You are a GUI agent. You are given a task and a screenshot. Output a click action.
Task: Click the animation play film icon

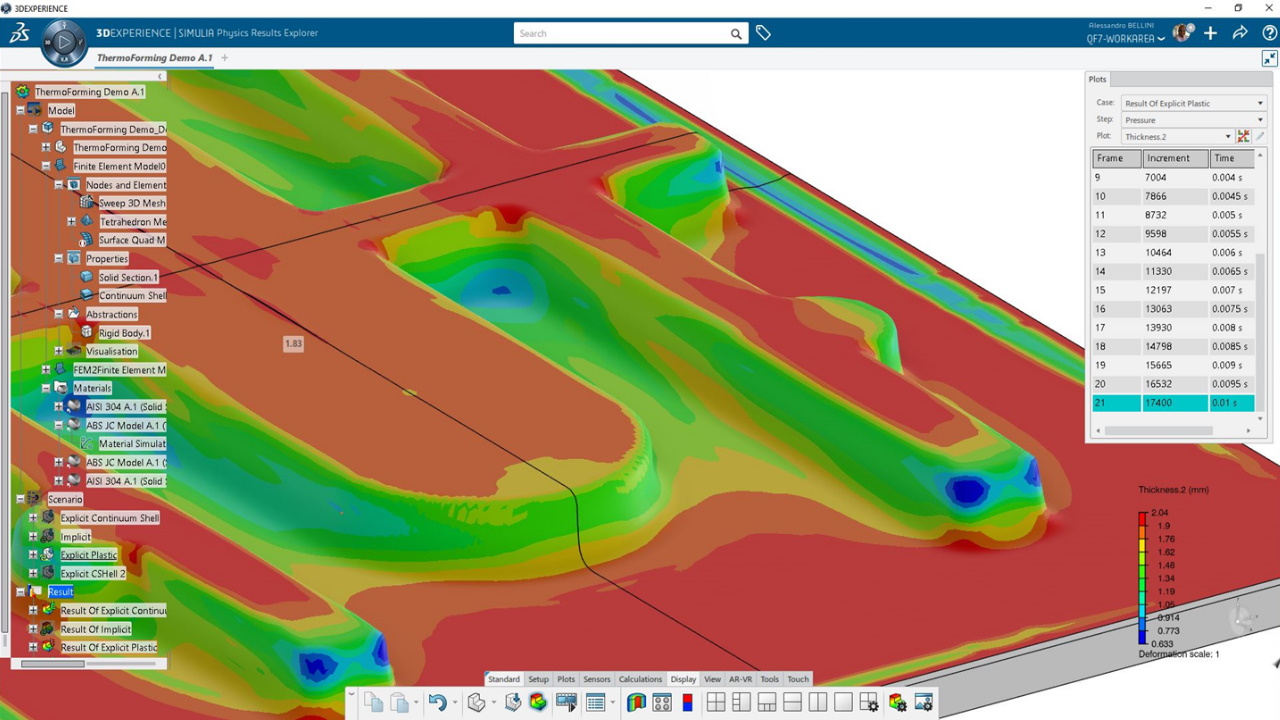(x=566, y=703)
